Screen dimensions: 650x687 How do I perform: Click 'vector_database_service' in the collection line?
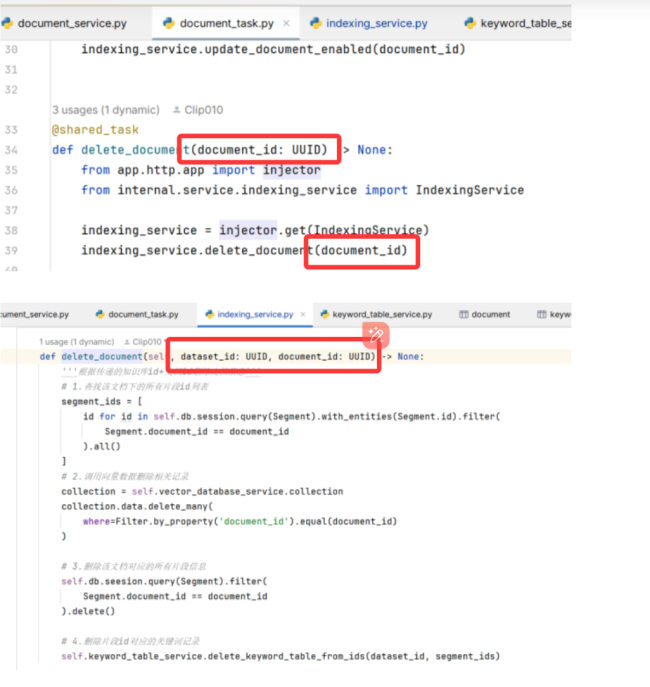tap(221, 492)
